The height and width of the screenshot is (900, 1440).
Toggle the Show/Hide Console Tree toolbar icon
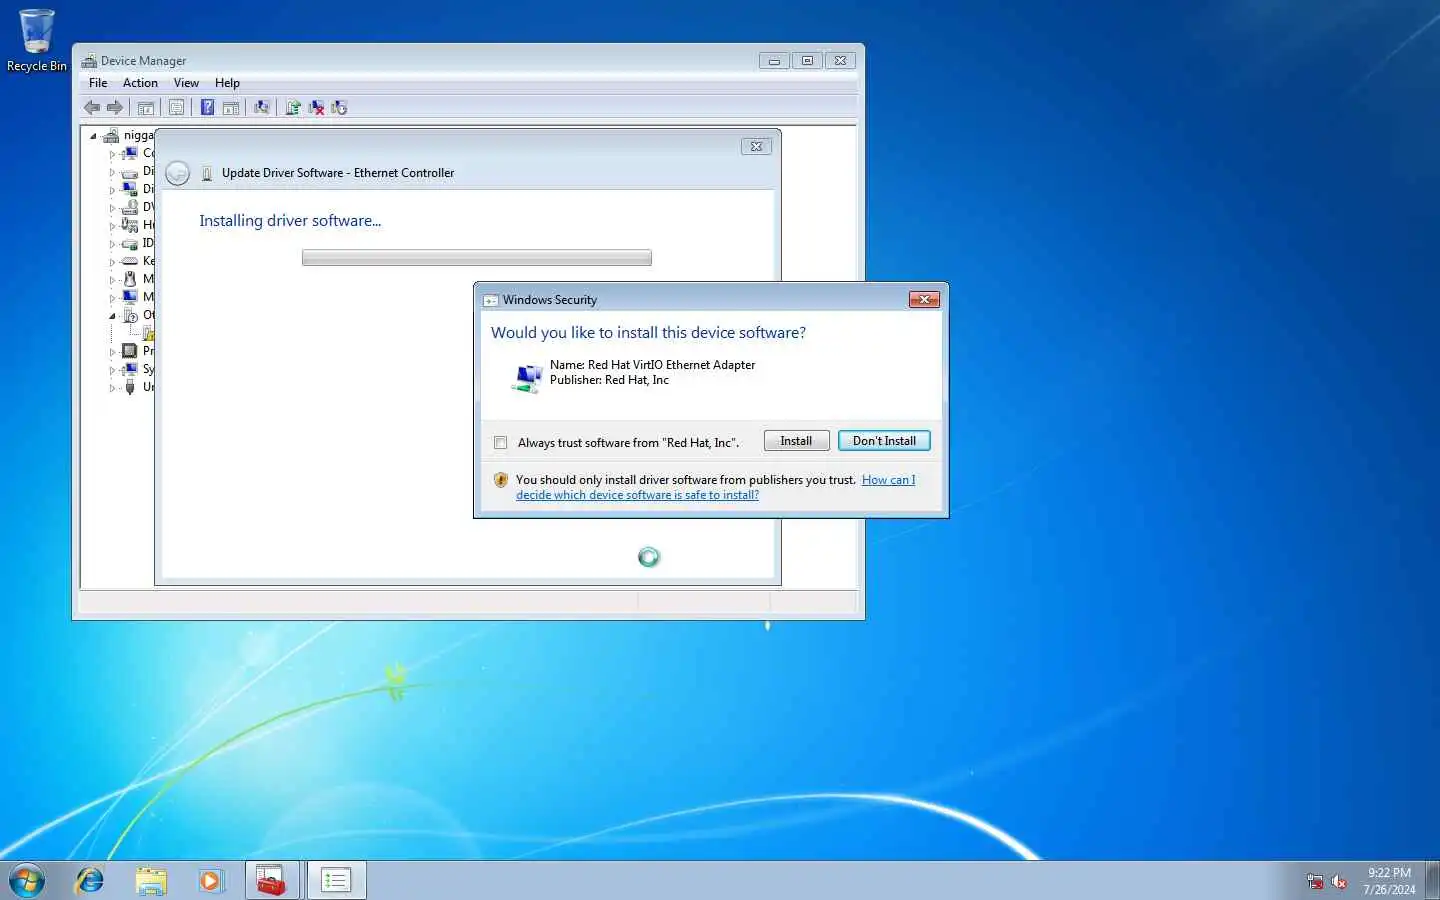tap(146, 108)
